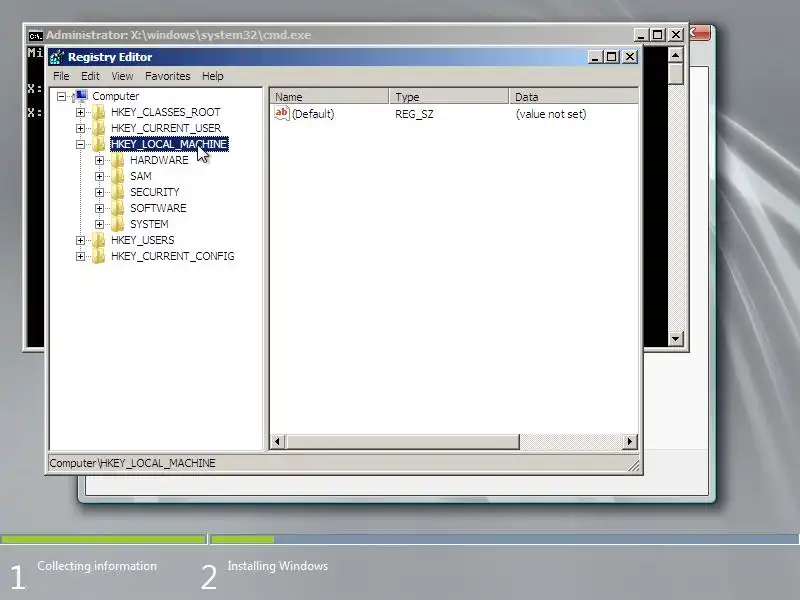Click the values pane scroll-left arrow
The width and height of the screenshot is (800, 600).
click(x=278, y=442)
